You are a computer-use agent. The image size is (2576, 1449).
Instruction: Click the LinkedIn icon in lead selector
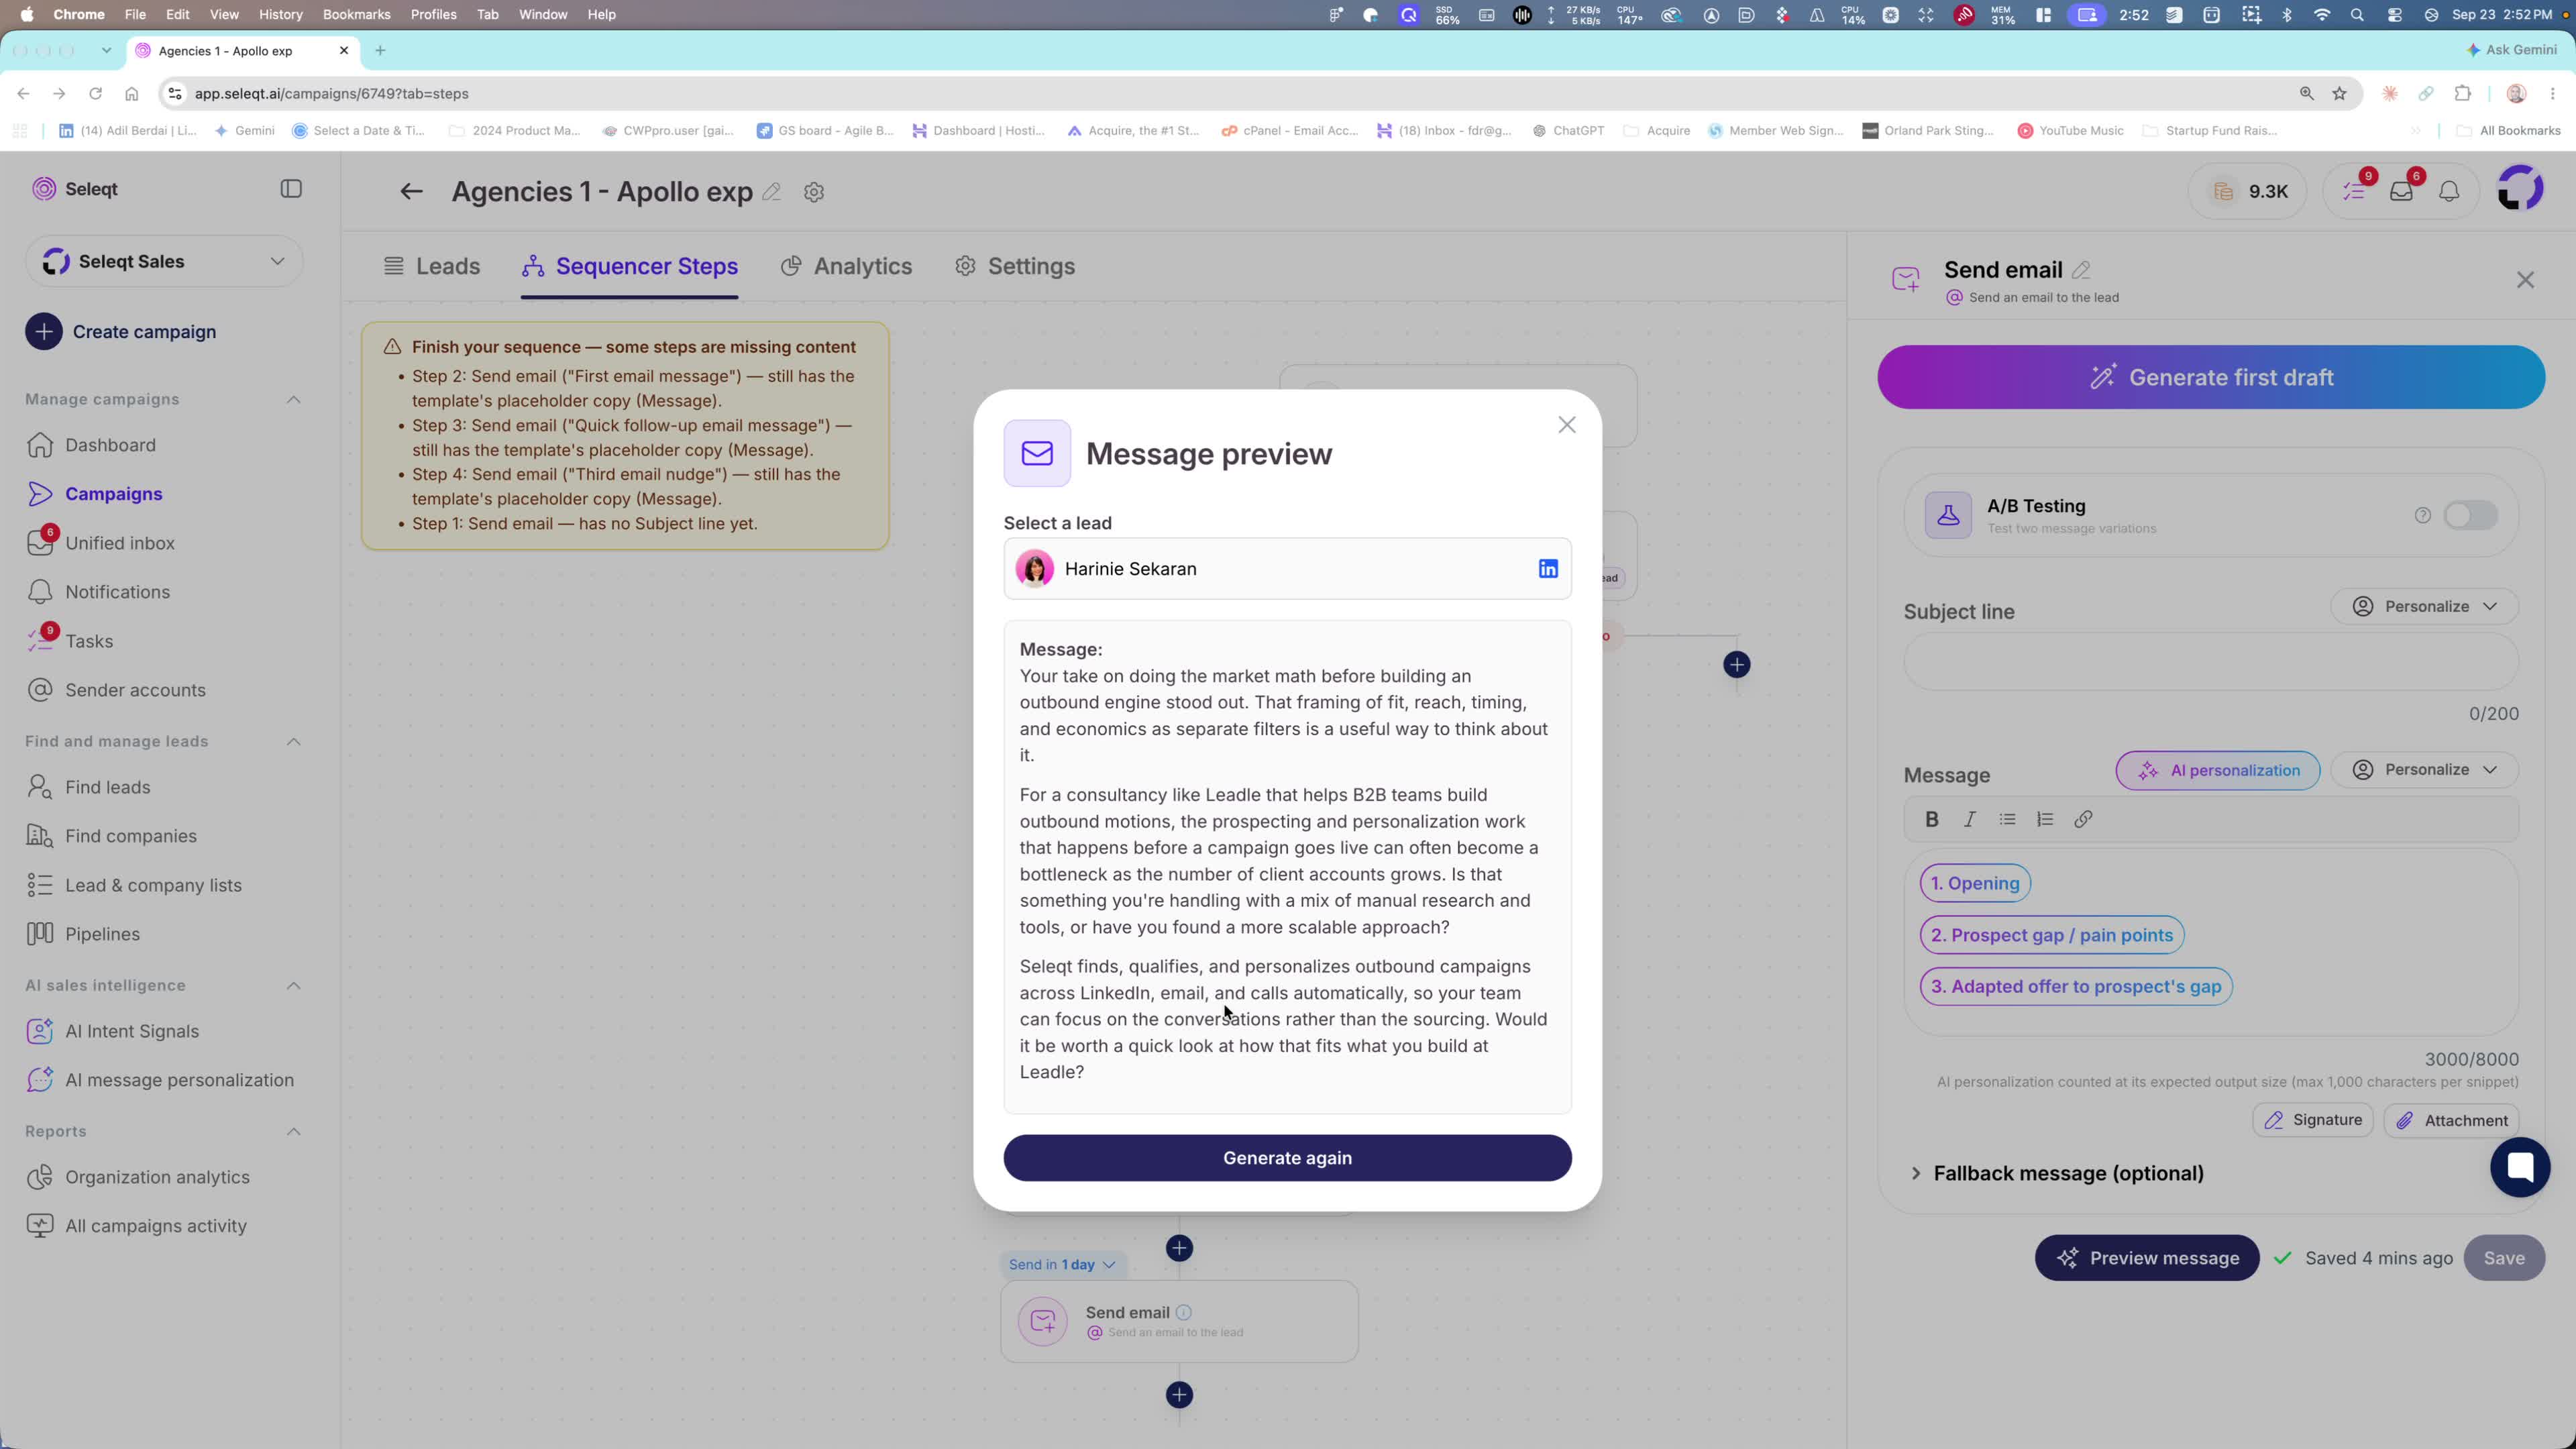pyautogui.click(x=1548, y=569)
